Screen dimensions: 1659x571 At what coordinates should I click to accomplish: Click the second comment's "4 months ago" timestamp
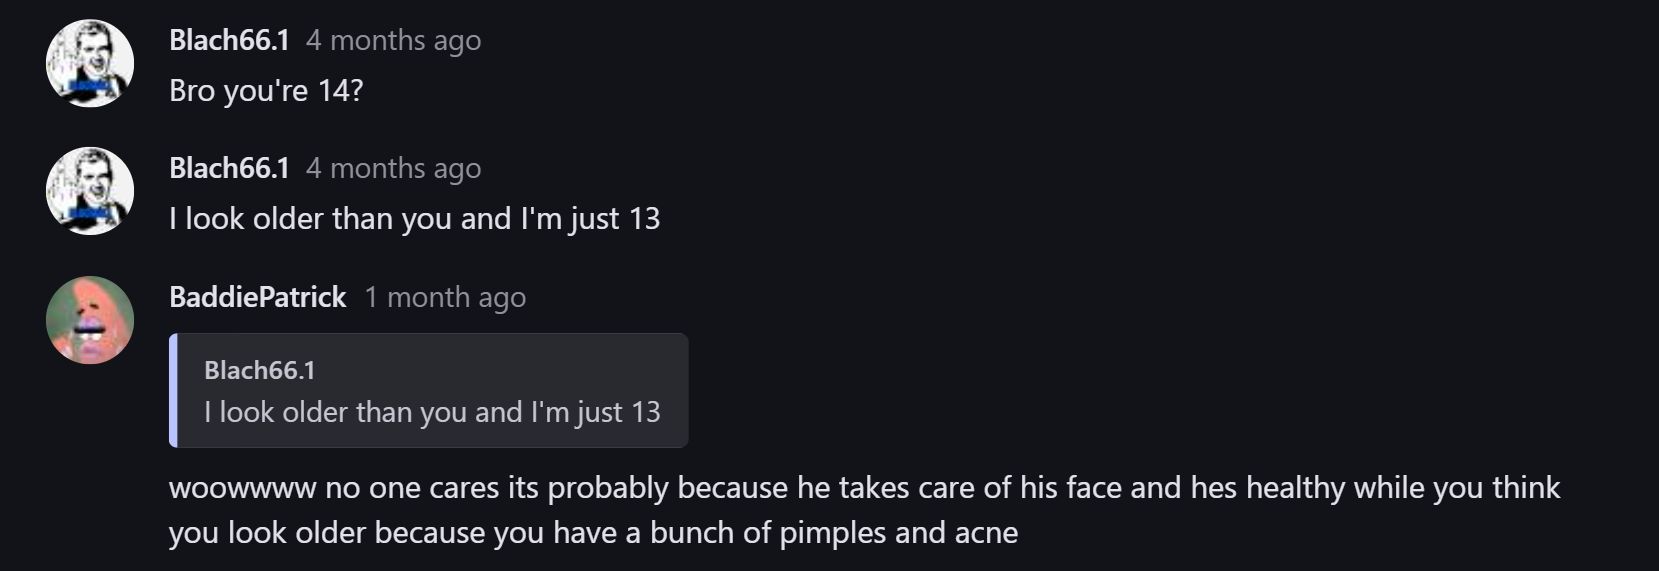click(x=393, y=168)
